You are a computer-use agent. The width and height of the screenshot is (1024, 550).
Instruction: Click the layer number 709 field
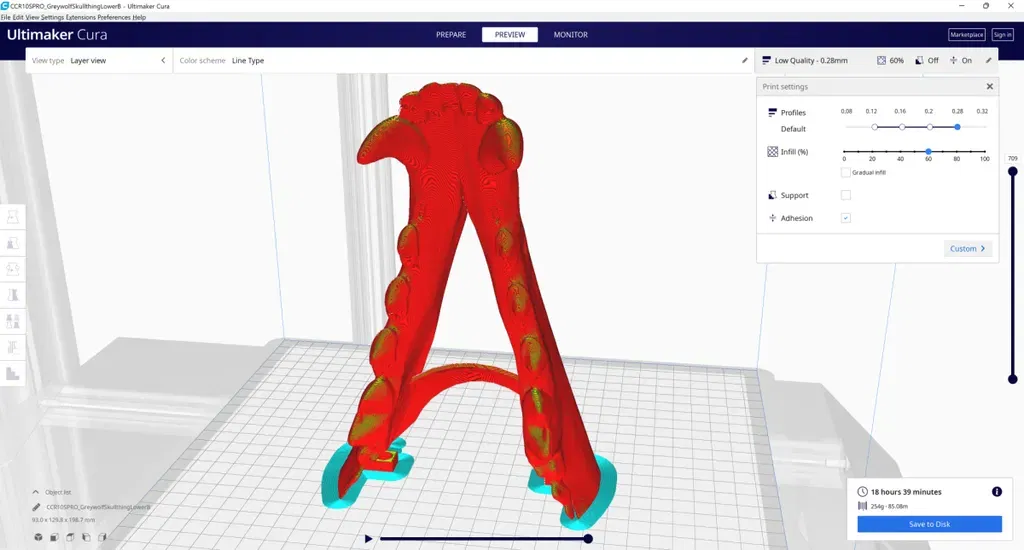tap(1012, 158)
